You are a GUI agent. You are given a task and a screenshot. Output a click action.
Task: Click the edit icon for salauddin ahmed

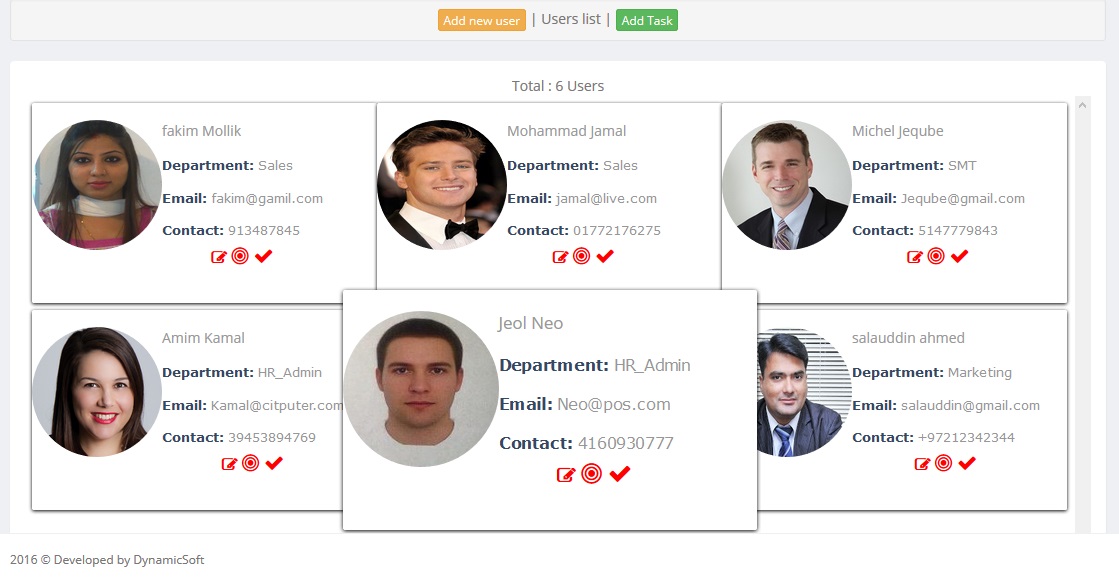(922, 464)
